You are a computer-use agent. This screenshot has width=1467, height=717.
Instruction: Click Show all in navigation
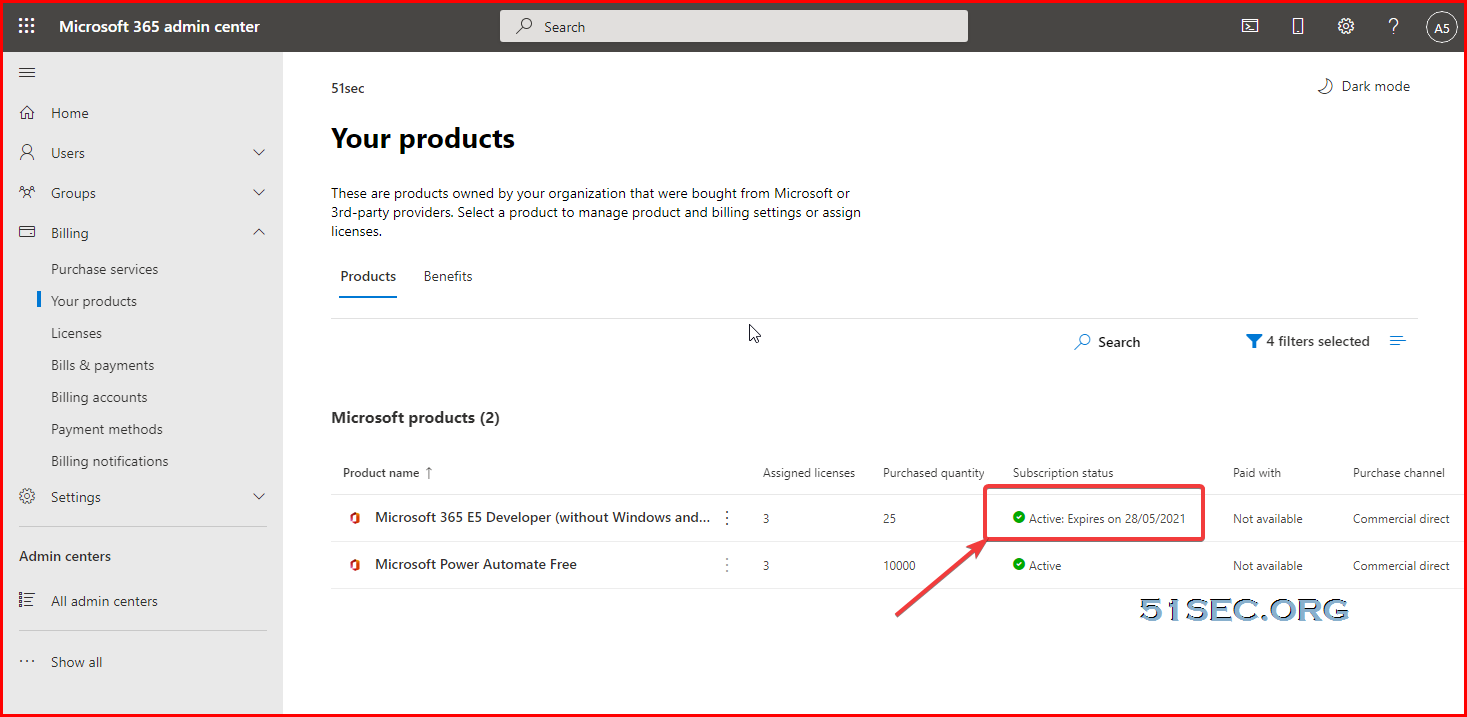pos(77,662)
